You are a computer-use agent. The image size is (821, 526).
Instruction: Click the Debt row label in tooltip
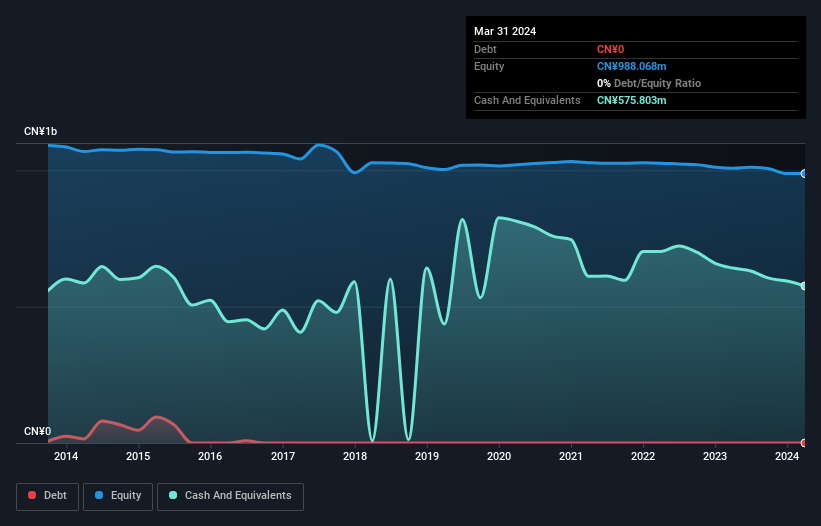(485, 49)
